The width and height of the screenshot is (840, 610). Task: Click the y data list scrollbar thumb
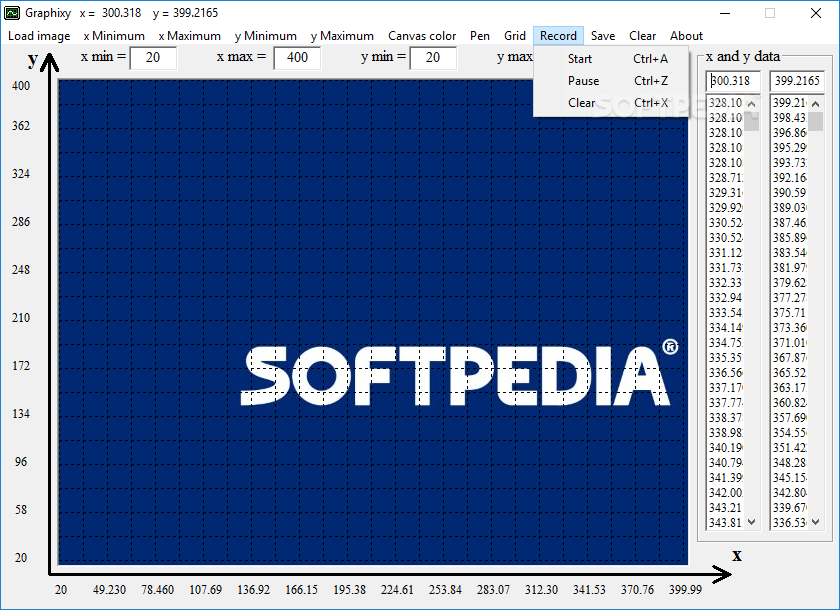point(815,121)
